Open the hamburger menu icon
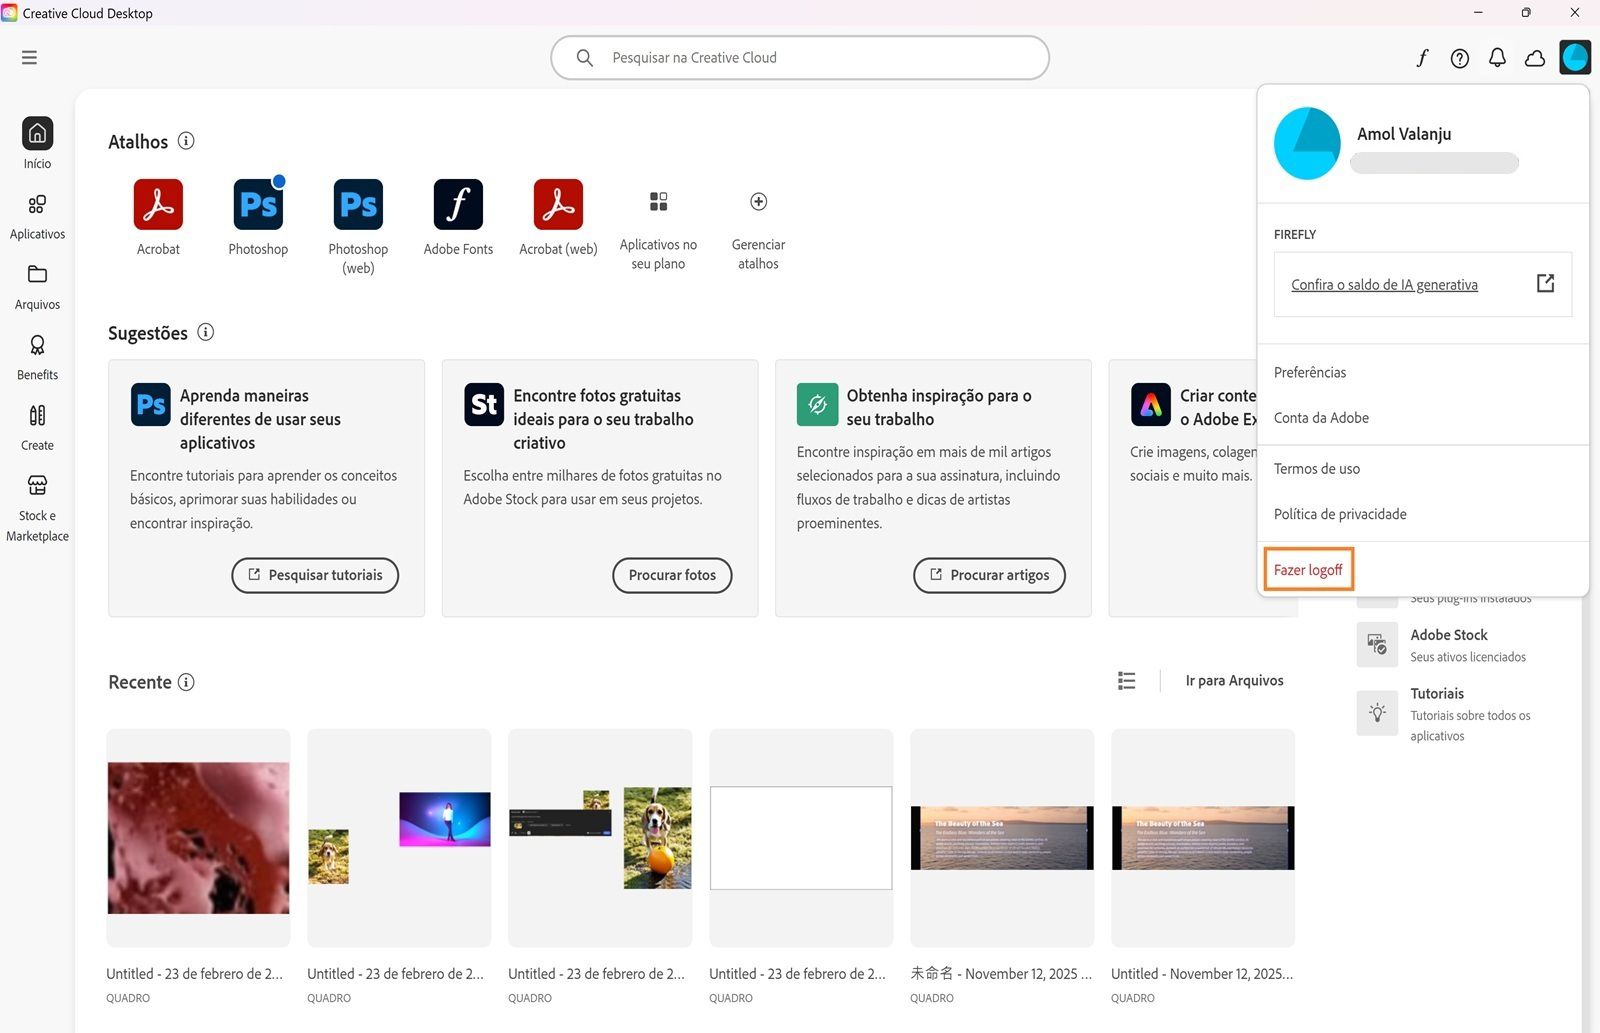Screen dimensions: 1600x1033 coord(29,58)
